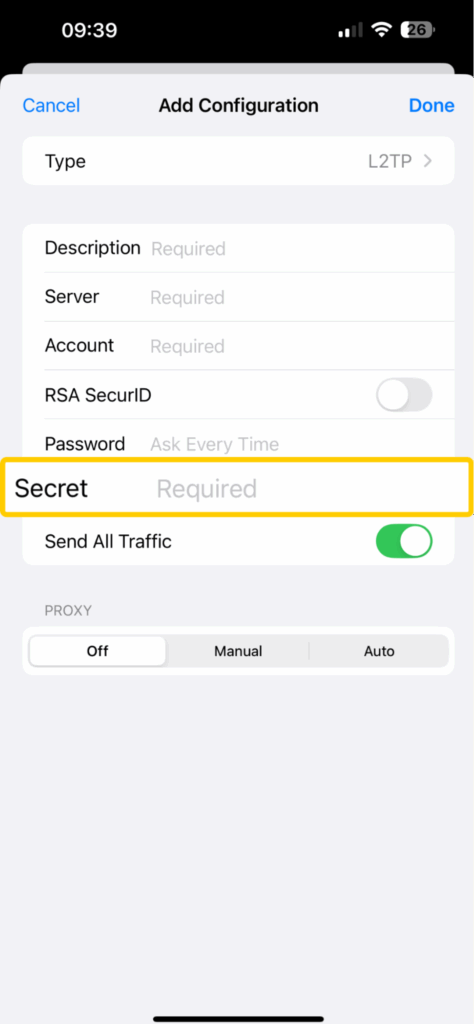The image size is (474, 1024).
Task: Disable the Send All Traffic switch
Action: pos(404,541)
